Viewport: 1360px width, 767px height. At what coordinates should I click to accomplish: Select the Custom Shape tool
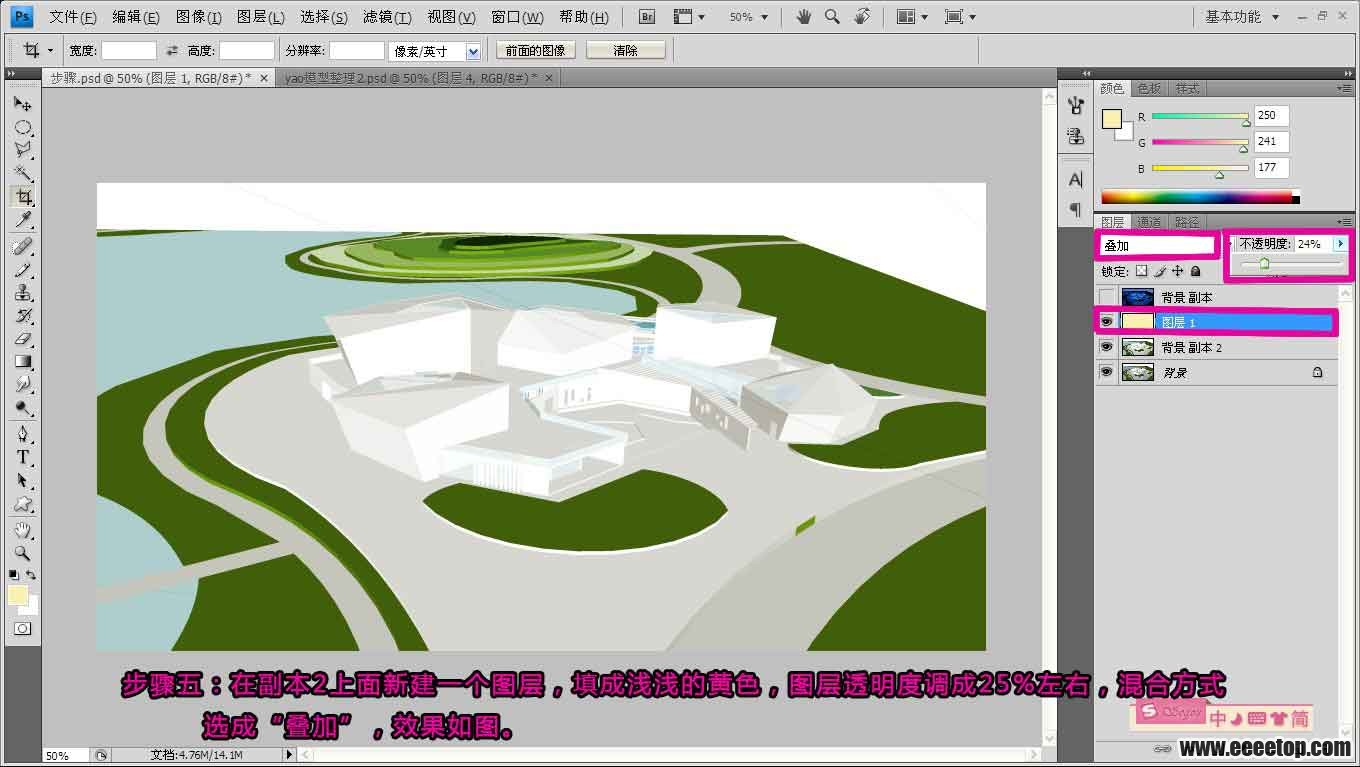click(23, 504)
